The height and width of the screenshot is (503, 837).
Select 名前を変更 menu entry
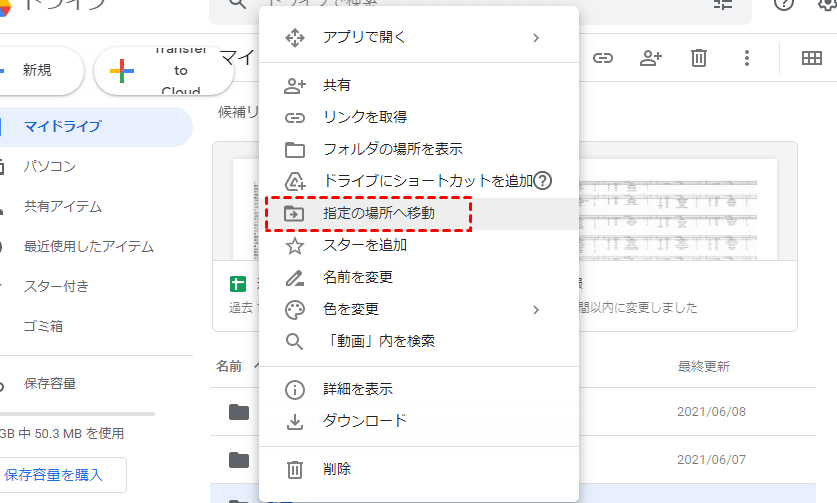click(419, 277)
